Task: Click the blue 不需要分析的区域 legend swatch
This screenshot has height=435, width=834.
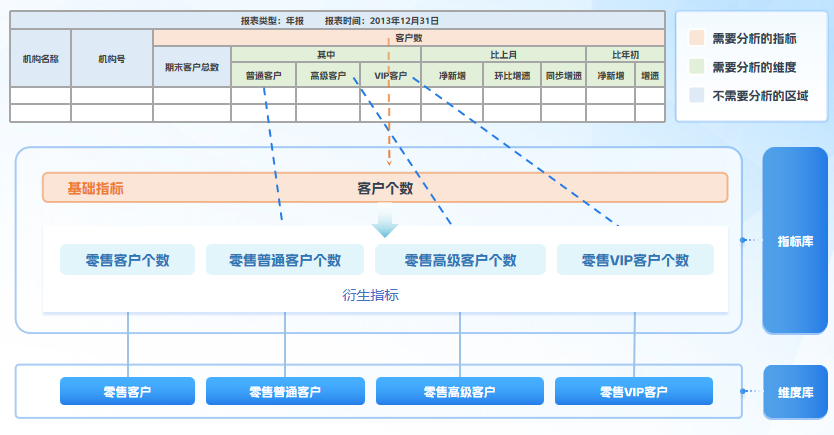Action: tap(697, 96)
